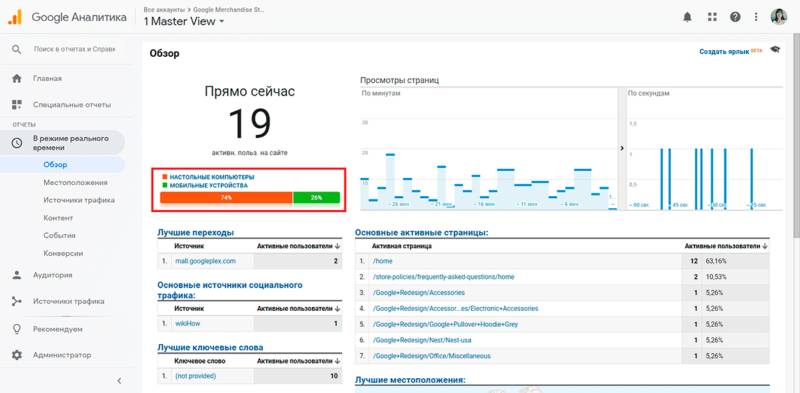Click the Главная home icon
This screenshot has width=800, height=393.
point(17,79)
